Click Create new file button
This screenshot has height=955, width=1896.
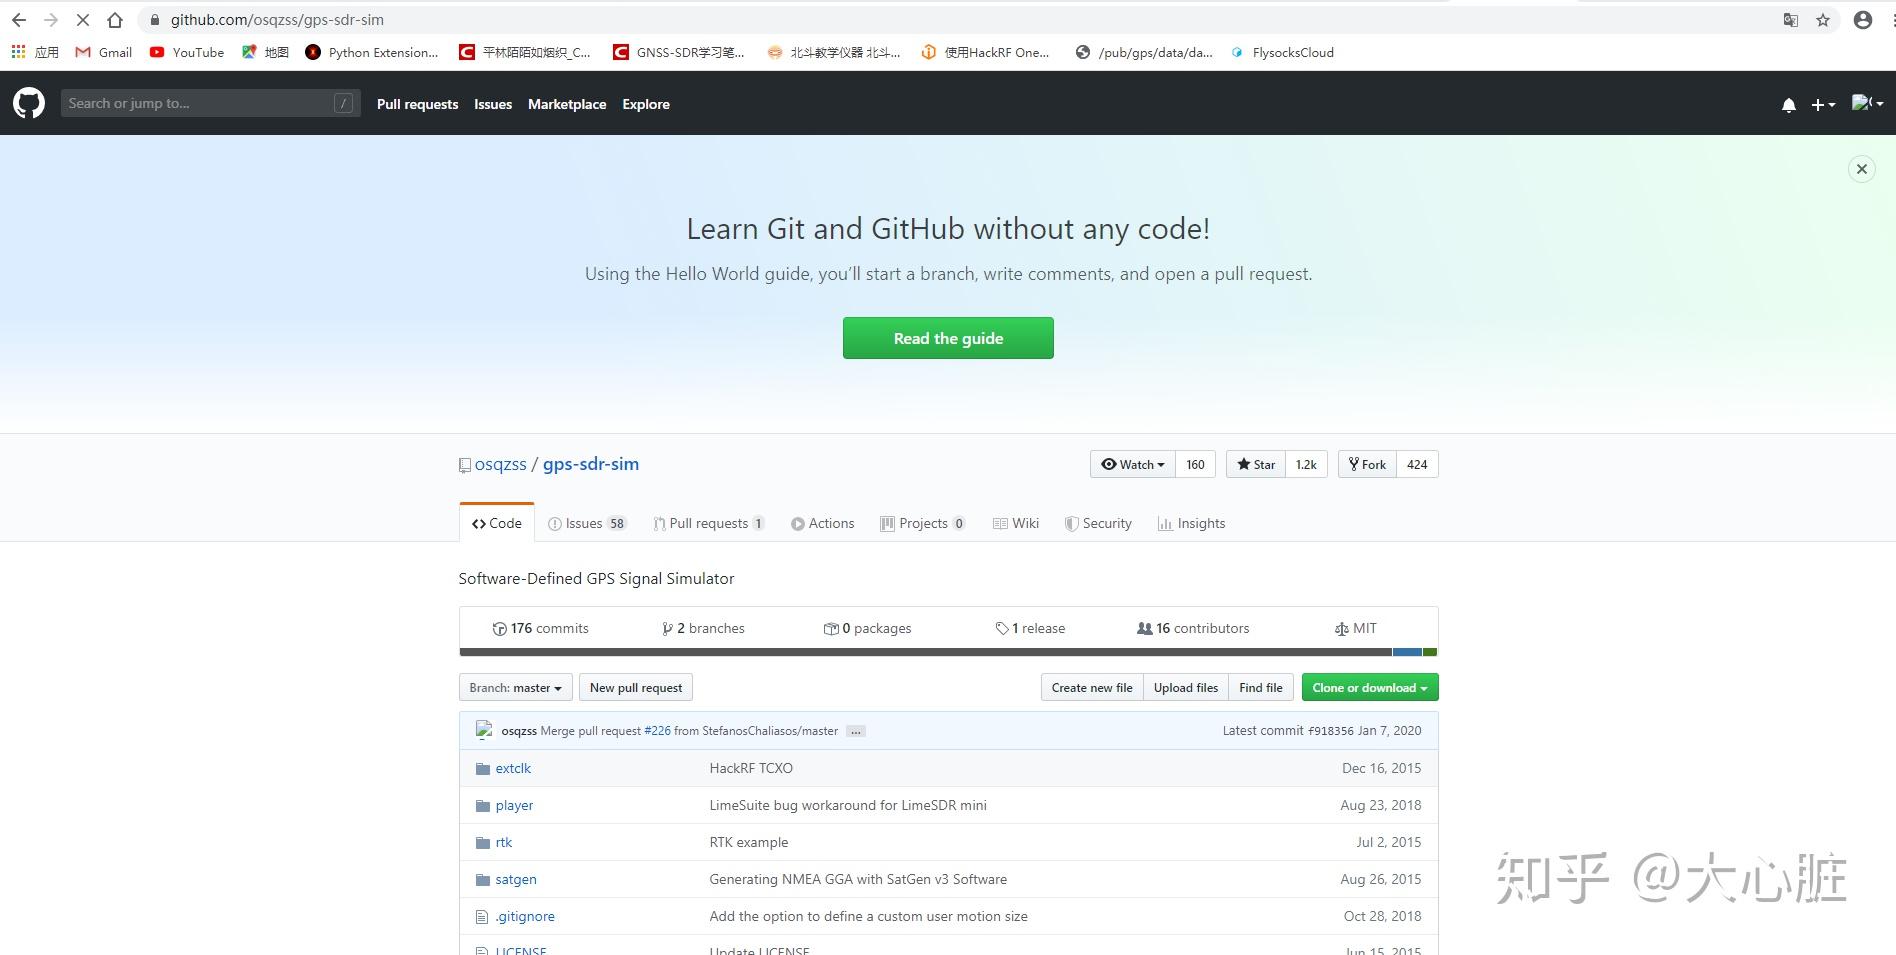tap(1092, 687)
